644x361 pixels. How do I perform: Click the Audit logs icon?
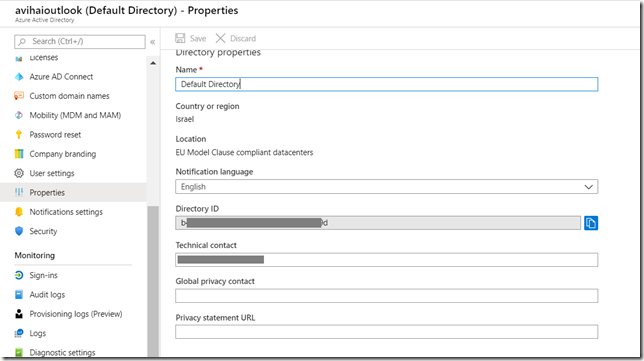[x=19, y=294]
